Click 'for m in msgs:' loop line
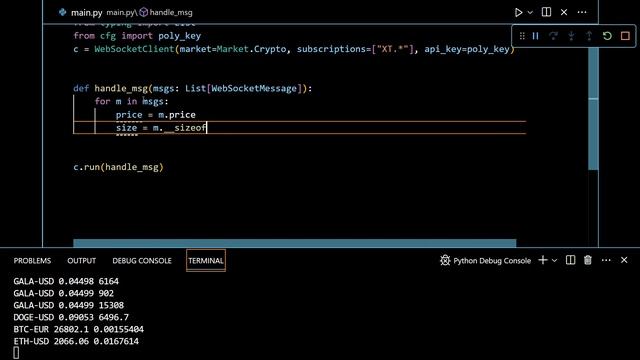The height and width of the screenshot is (360, 640). [131, 102]
